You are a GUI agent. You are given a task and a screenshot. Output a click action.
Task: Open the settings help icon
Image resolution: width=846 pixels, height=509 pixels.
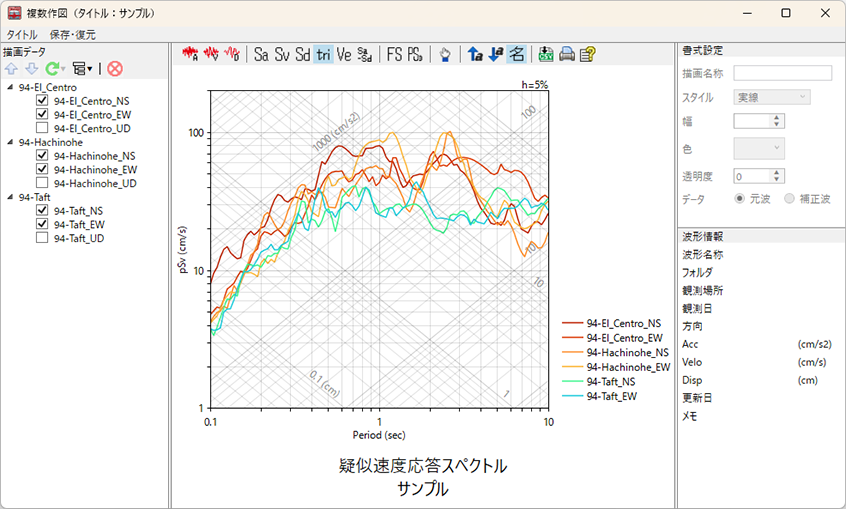pyautogui.click(x=588, y=55)
